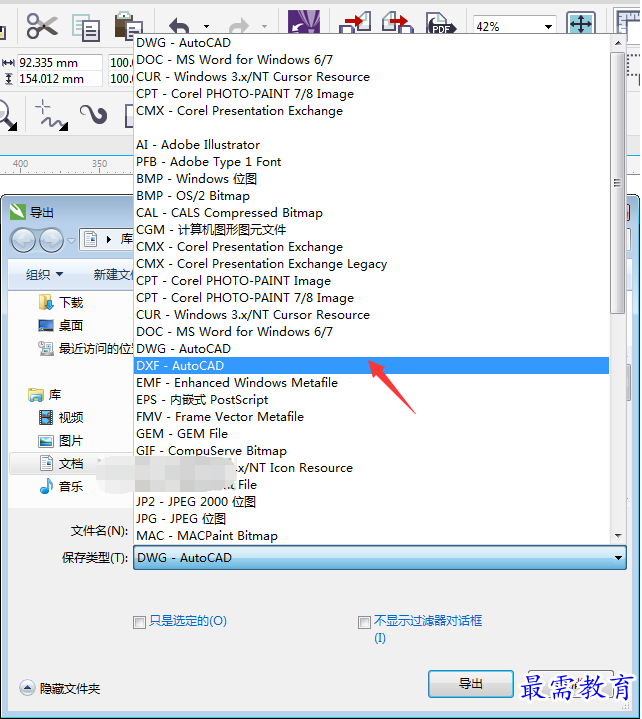642x719 pixels.
Task: Click the height field 154.012 mm
Action: (59, 79)
